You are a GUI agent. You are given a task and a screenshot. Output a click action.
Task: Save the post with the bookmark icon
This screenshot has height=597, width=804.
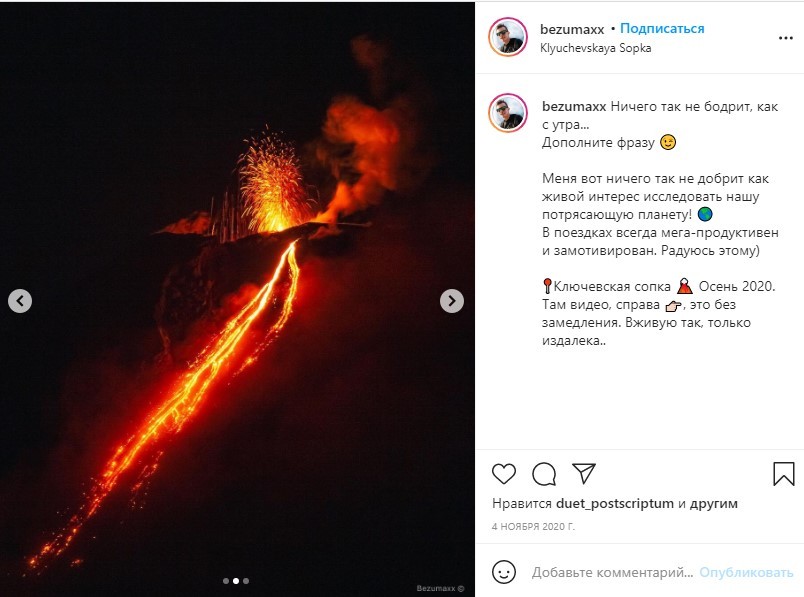783,473
